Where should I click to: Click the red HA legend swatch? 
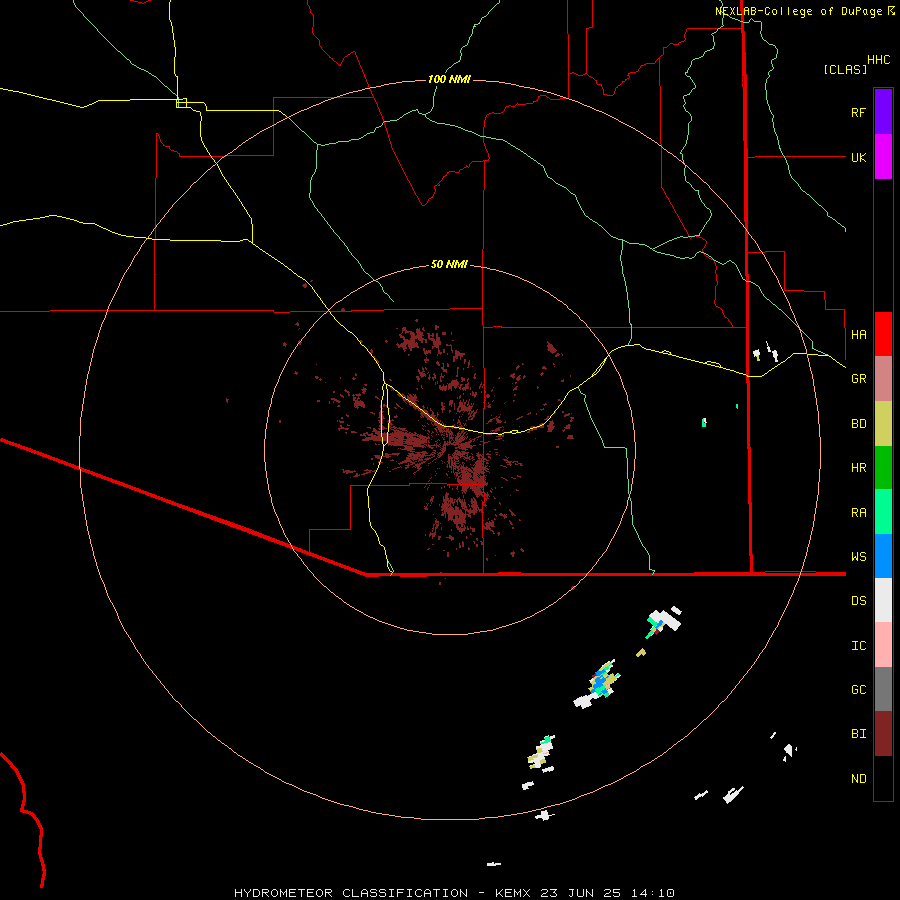(x=883, y=334)
